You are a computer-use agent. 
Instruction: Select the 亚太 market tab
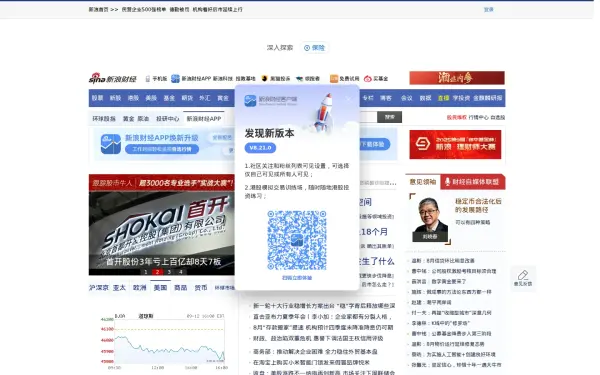pos(119,288)
